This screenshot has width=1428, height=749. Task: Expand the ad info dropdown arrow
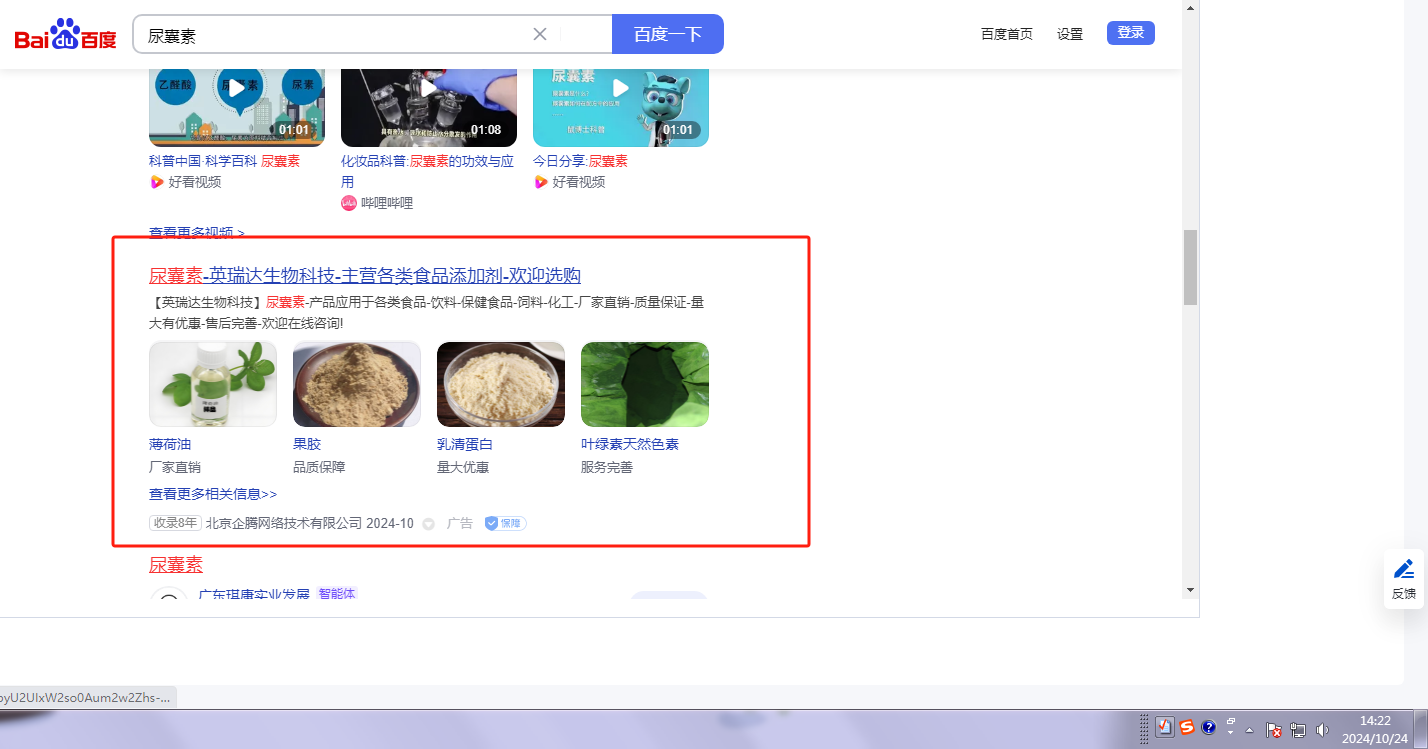tap(429, 524)
